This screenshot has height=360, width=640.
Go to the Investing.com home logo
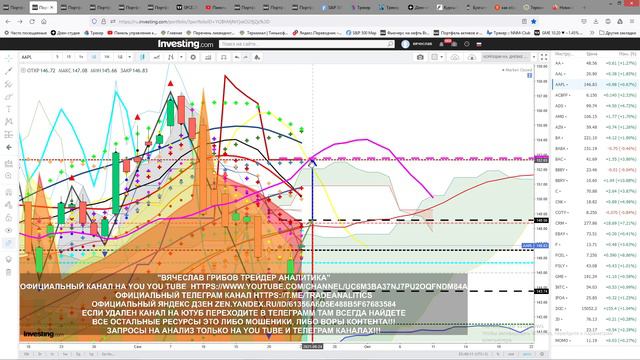click(185, 44)
